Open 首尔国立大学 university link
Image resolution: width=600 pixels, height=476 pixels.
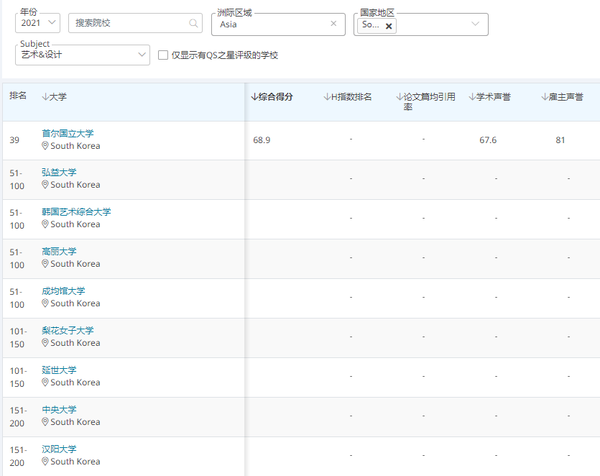(74, 133)
